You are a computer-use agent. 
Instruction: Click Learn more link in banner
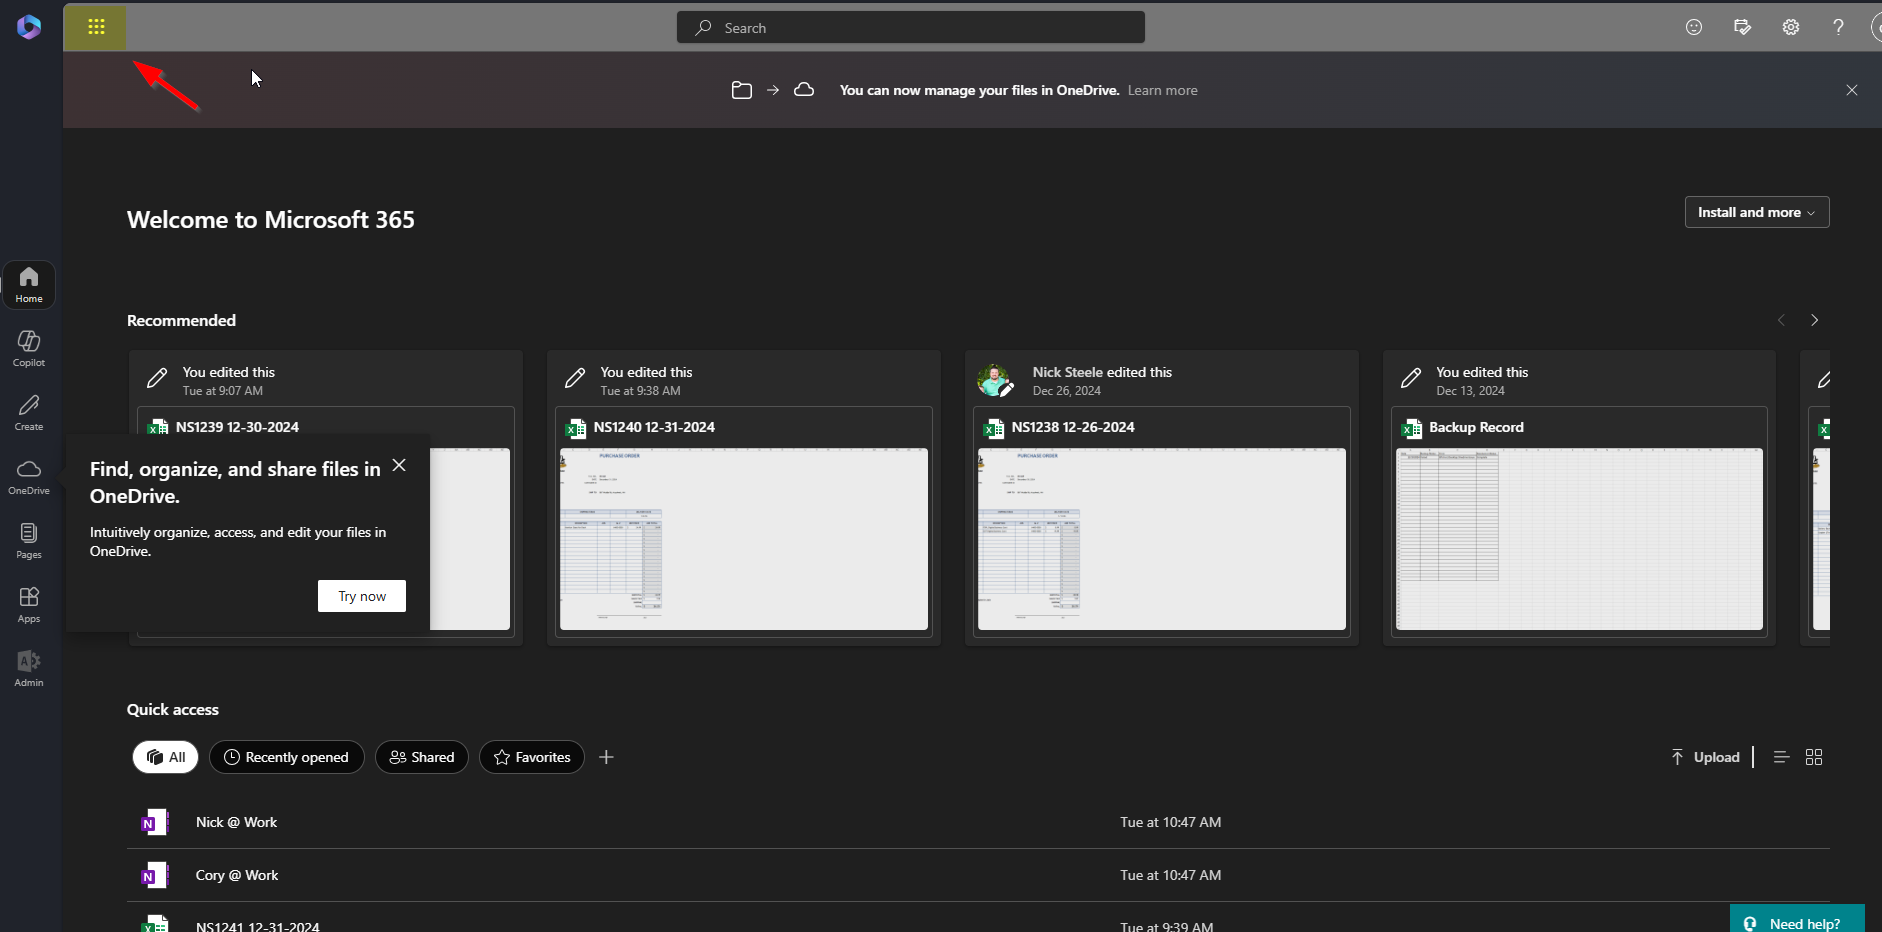1162,90
